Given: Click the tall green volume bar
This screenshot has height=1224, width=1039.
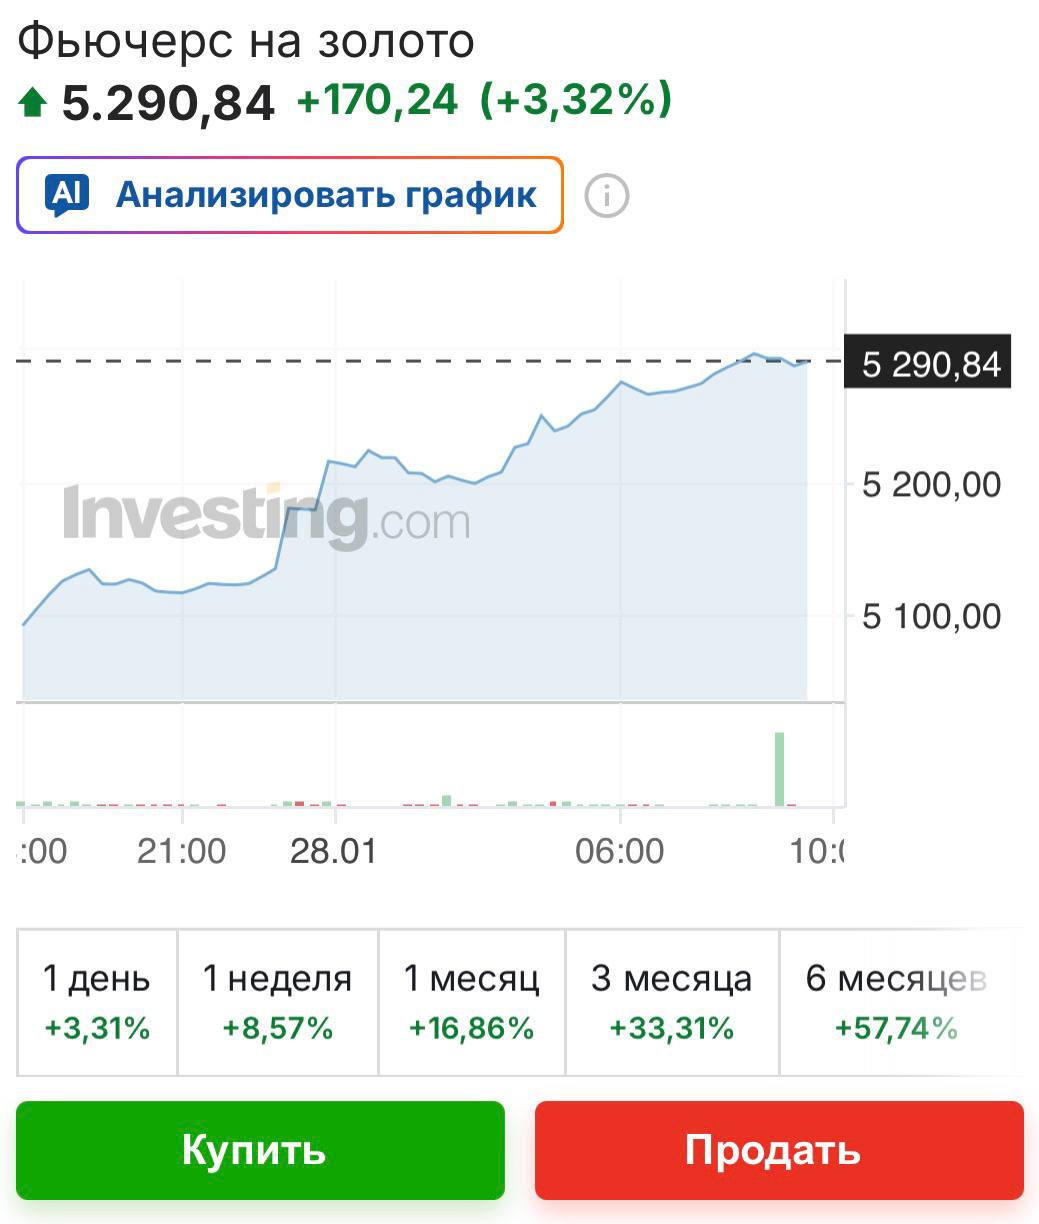Looking at the screenshot, I should [779, 768].
